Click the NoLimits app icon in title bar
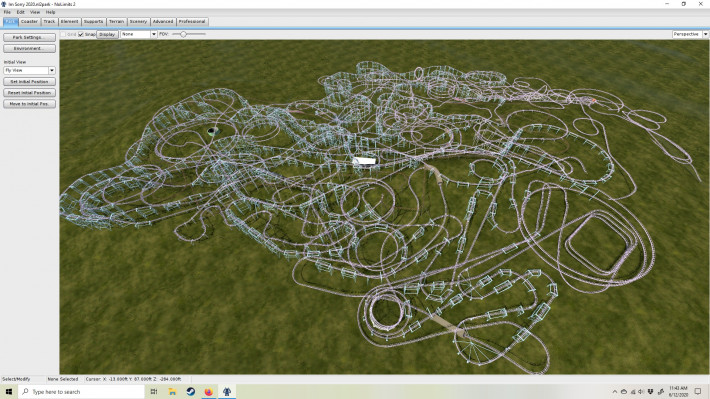710x399 pixels. click(x=4, y=4)
